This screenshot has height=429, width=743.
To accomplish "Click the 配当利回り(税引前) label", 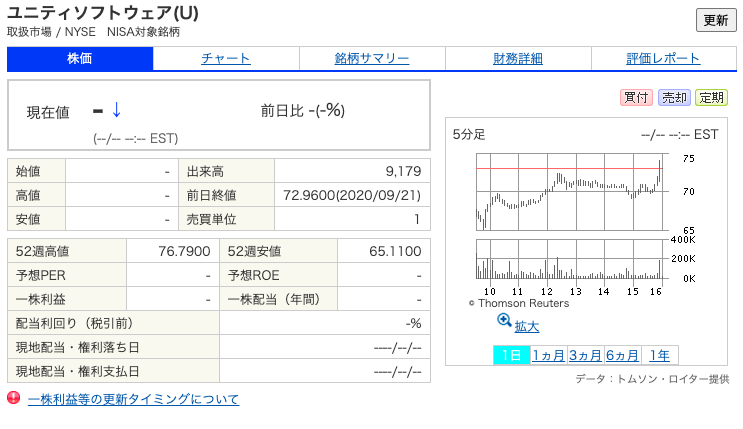I will pyautogui.click(x=74, y=323).
